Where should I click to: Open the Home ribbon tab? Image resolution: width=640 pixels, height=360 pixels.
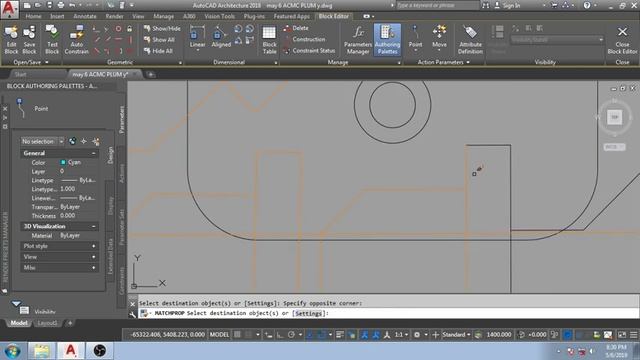pos(33,16)
